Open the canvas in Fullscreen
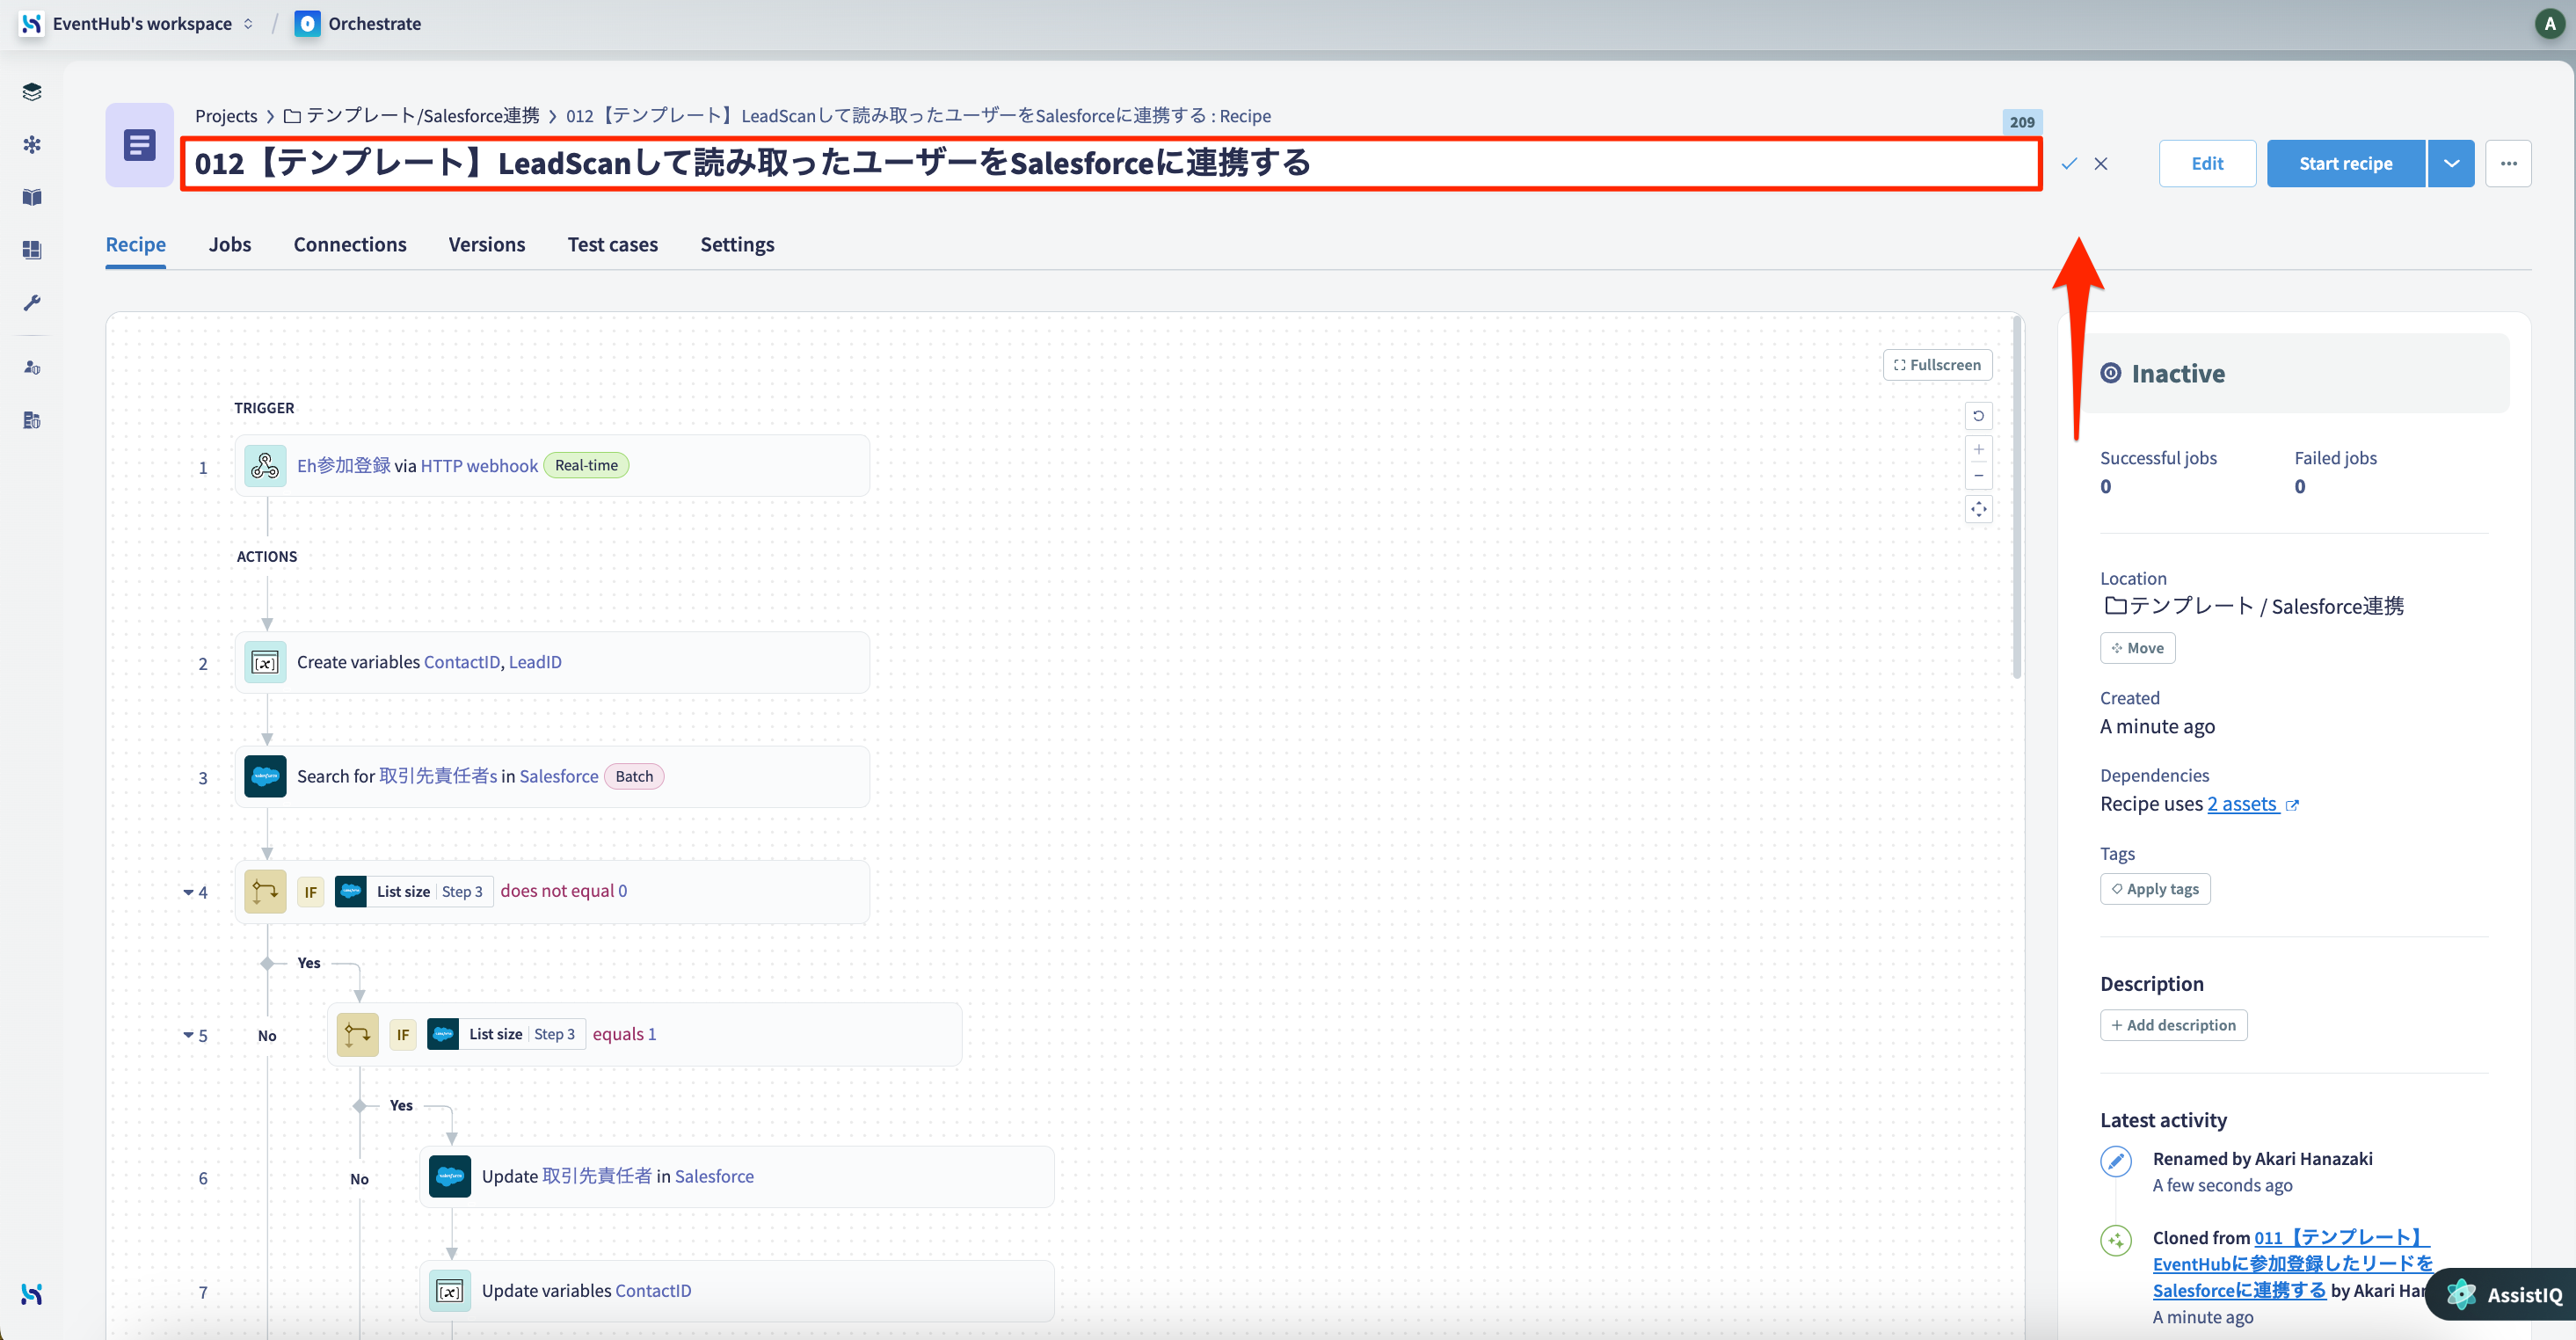Image resolution: width=2576 pixels, height=1340 pixels. pyautogui.click(x=1937, y=365)
